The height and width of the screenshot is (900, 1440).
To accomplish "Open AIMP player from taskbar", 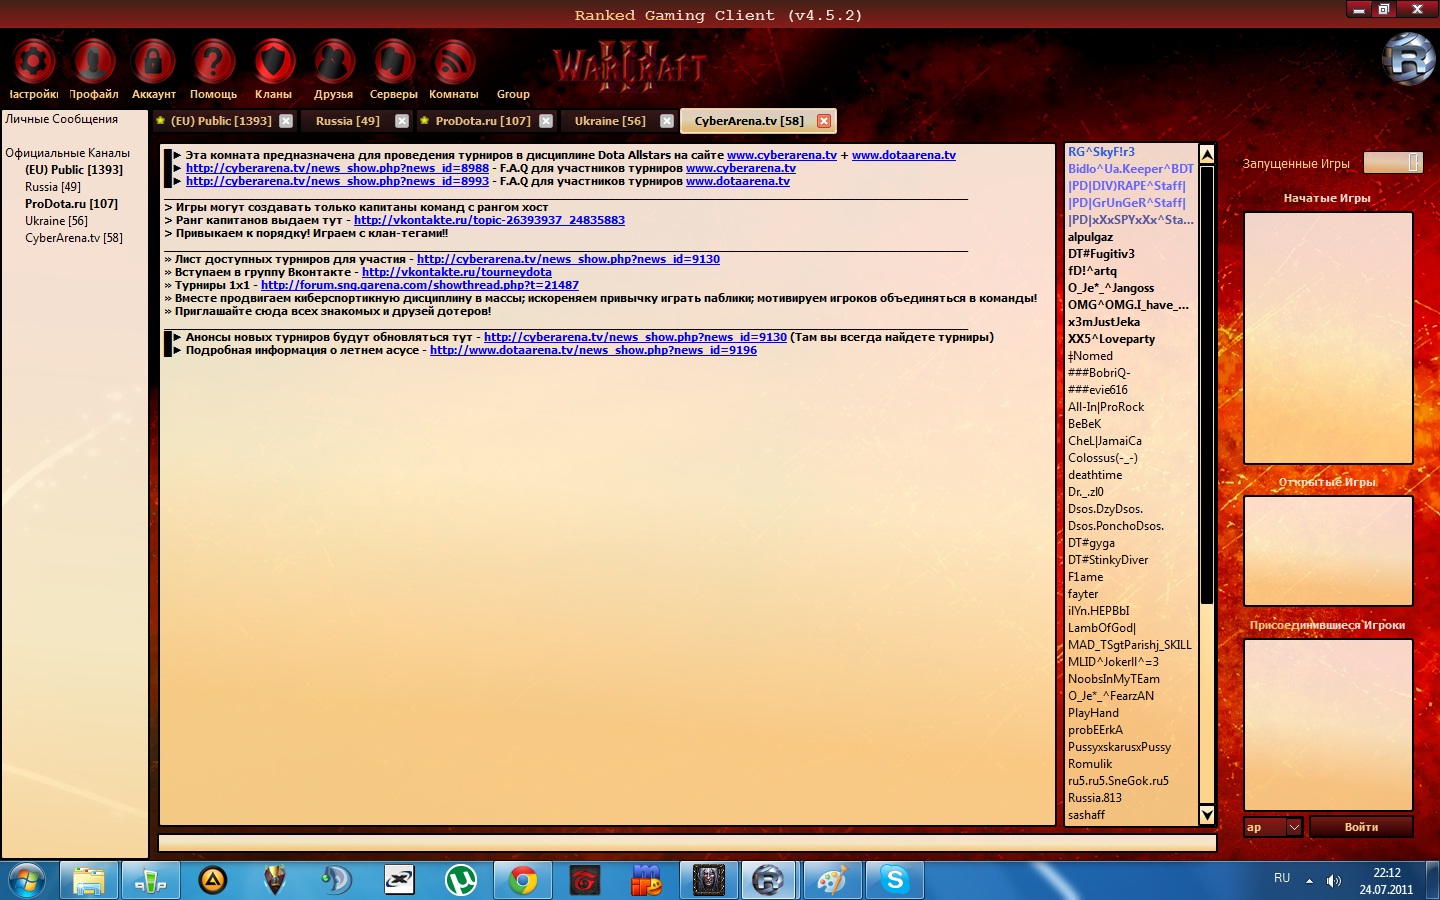I will pos(213,881).
